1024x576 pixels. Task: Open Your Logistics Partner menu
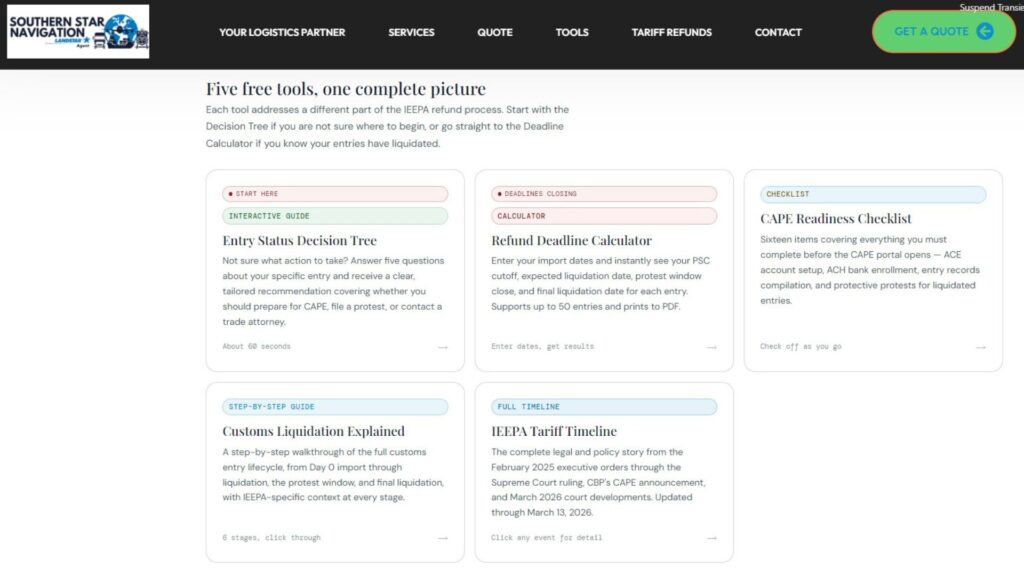[282, 32]
